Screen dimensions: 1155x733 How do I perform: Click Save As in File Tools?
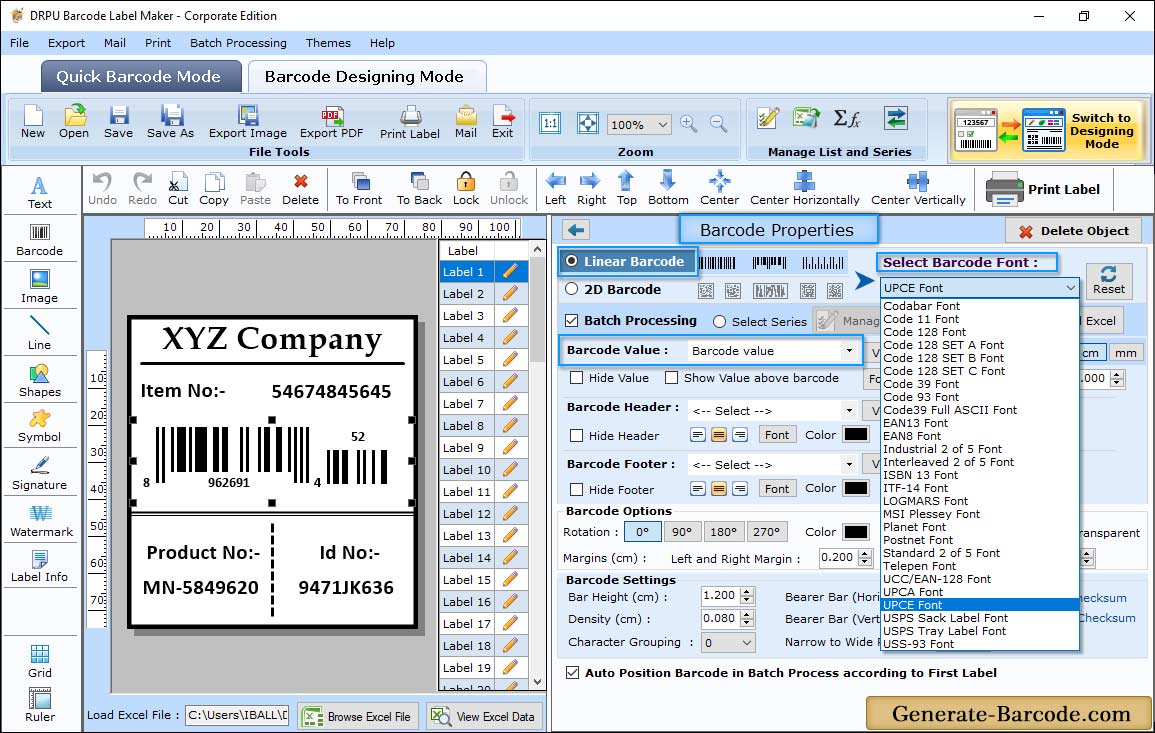(170, 122)
